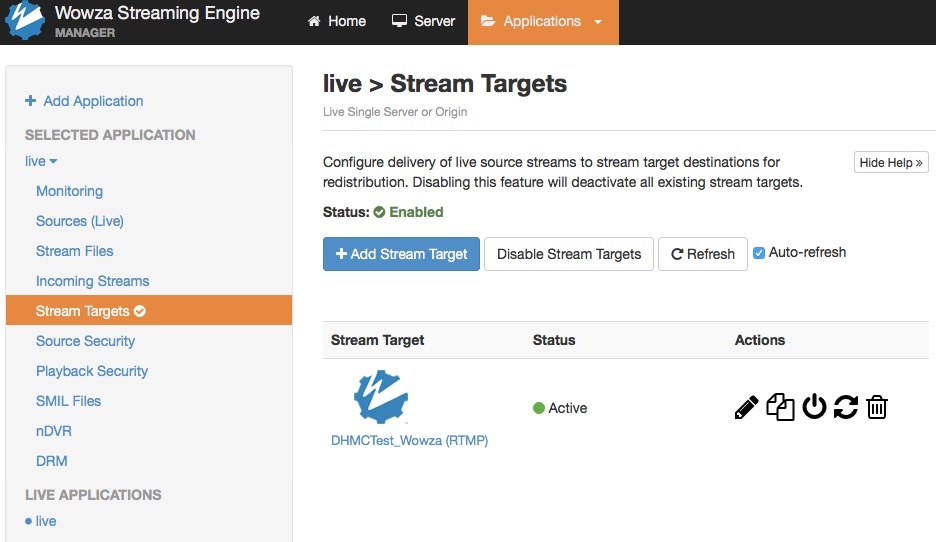This screenshot has height=542, width=936.
Task: Open the nDVR page
Action: [x=54, y=431]
